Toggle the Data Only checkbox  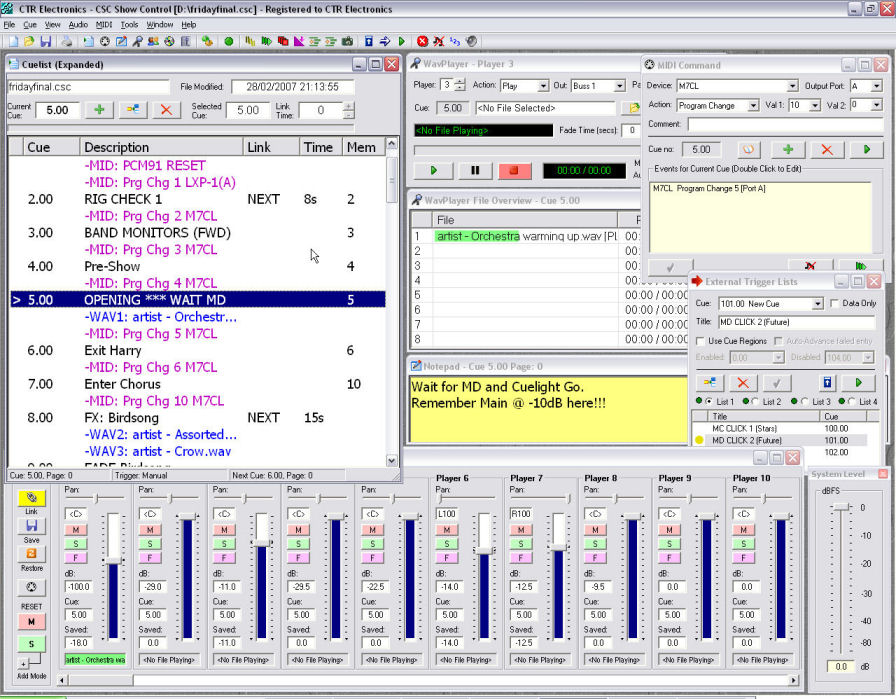coord(834,303)
